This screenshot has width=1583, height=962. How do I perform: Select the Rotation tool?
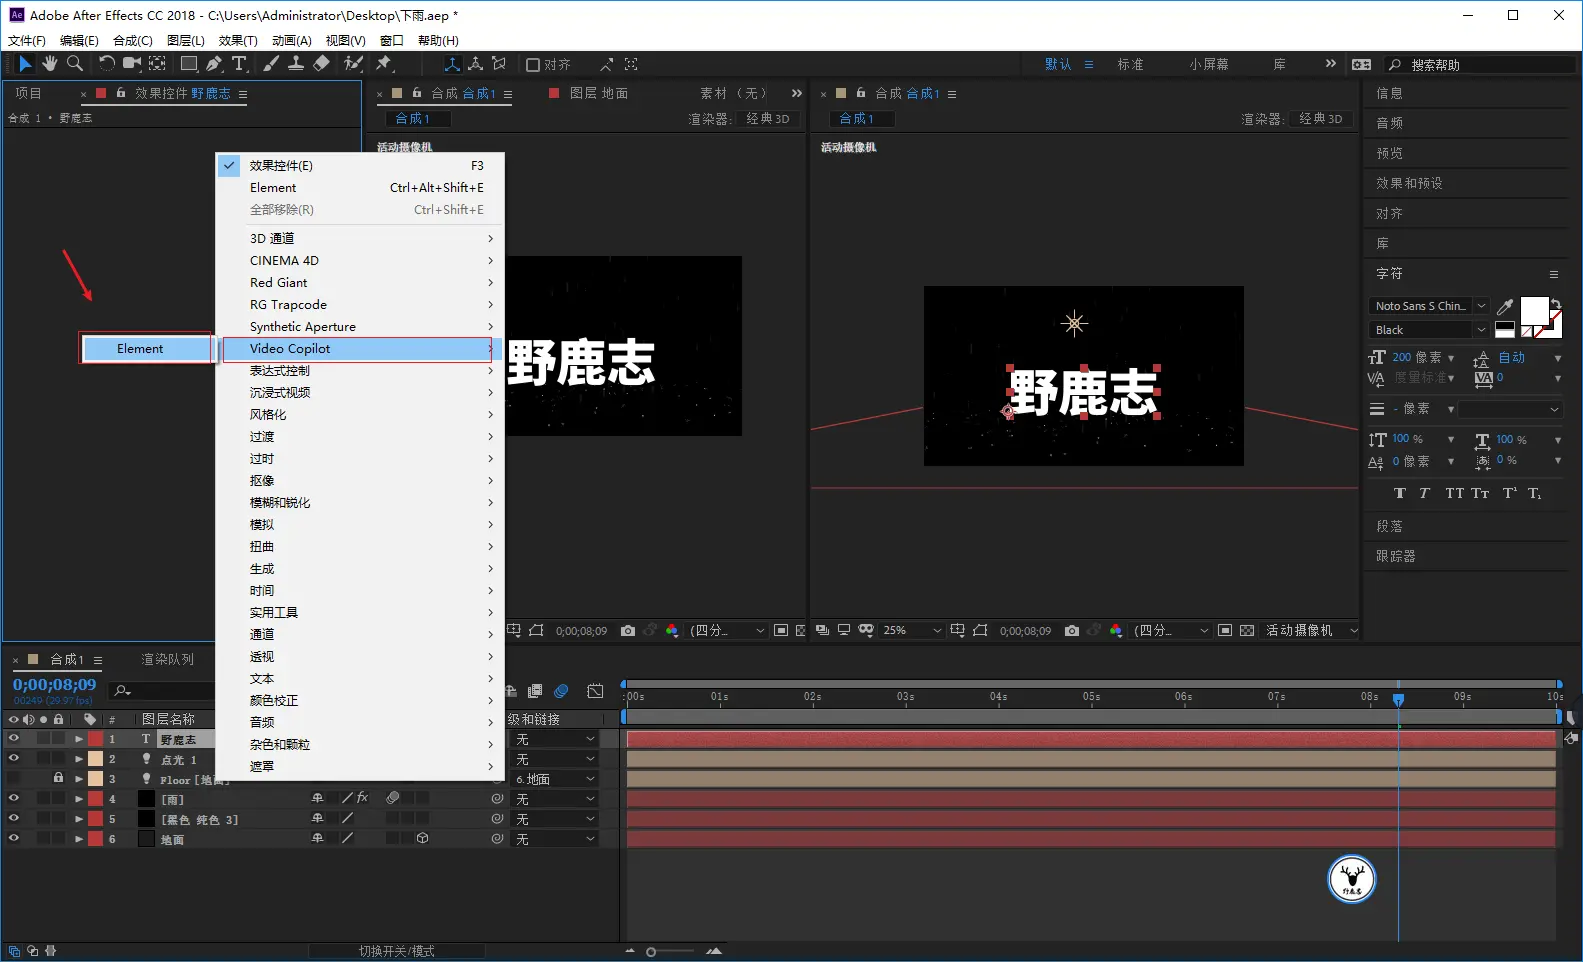click(x=106, y=64)
